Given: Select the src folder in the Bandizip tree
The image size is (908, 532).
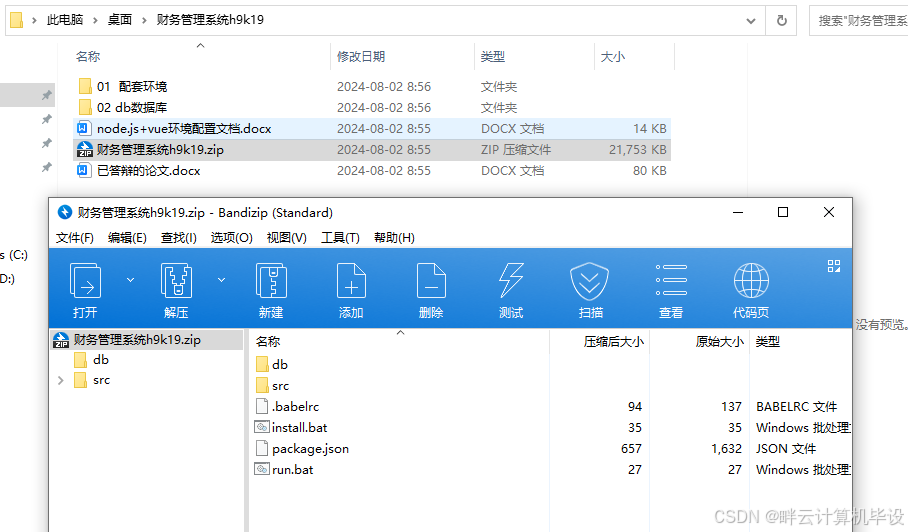Looking at the screenshot, I should (93, 380).
